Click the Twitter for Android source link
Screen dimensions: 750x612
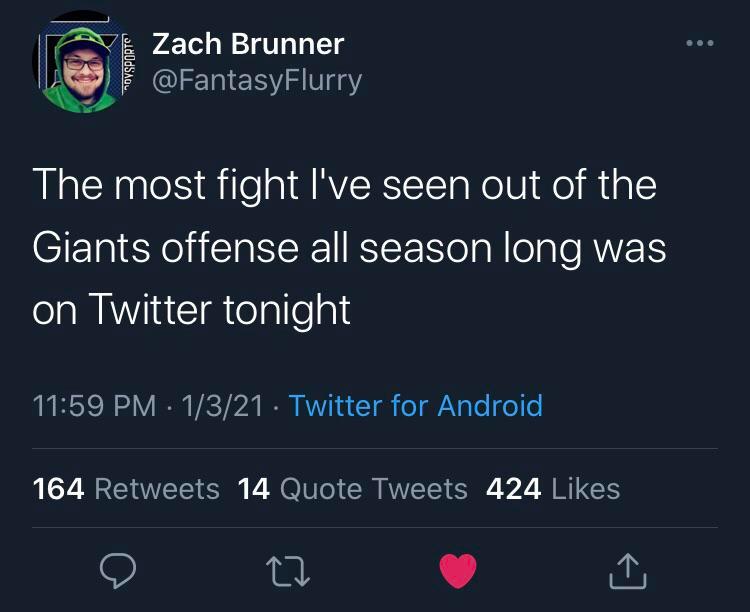point(415,405)
